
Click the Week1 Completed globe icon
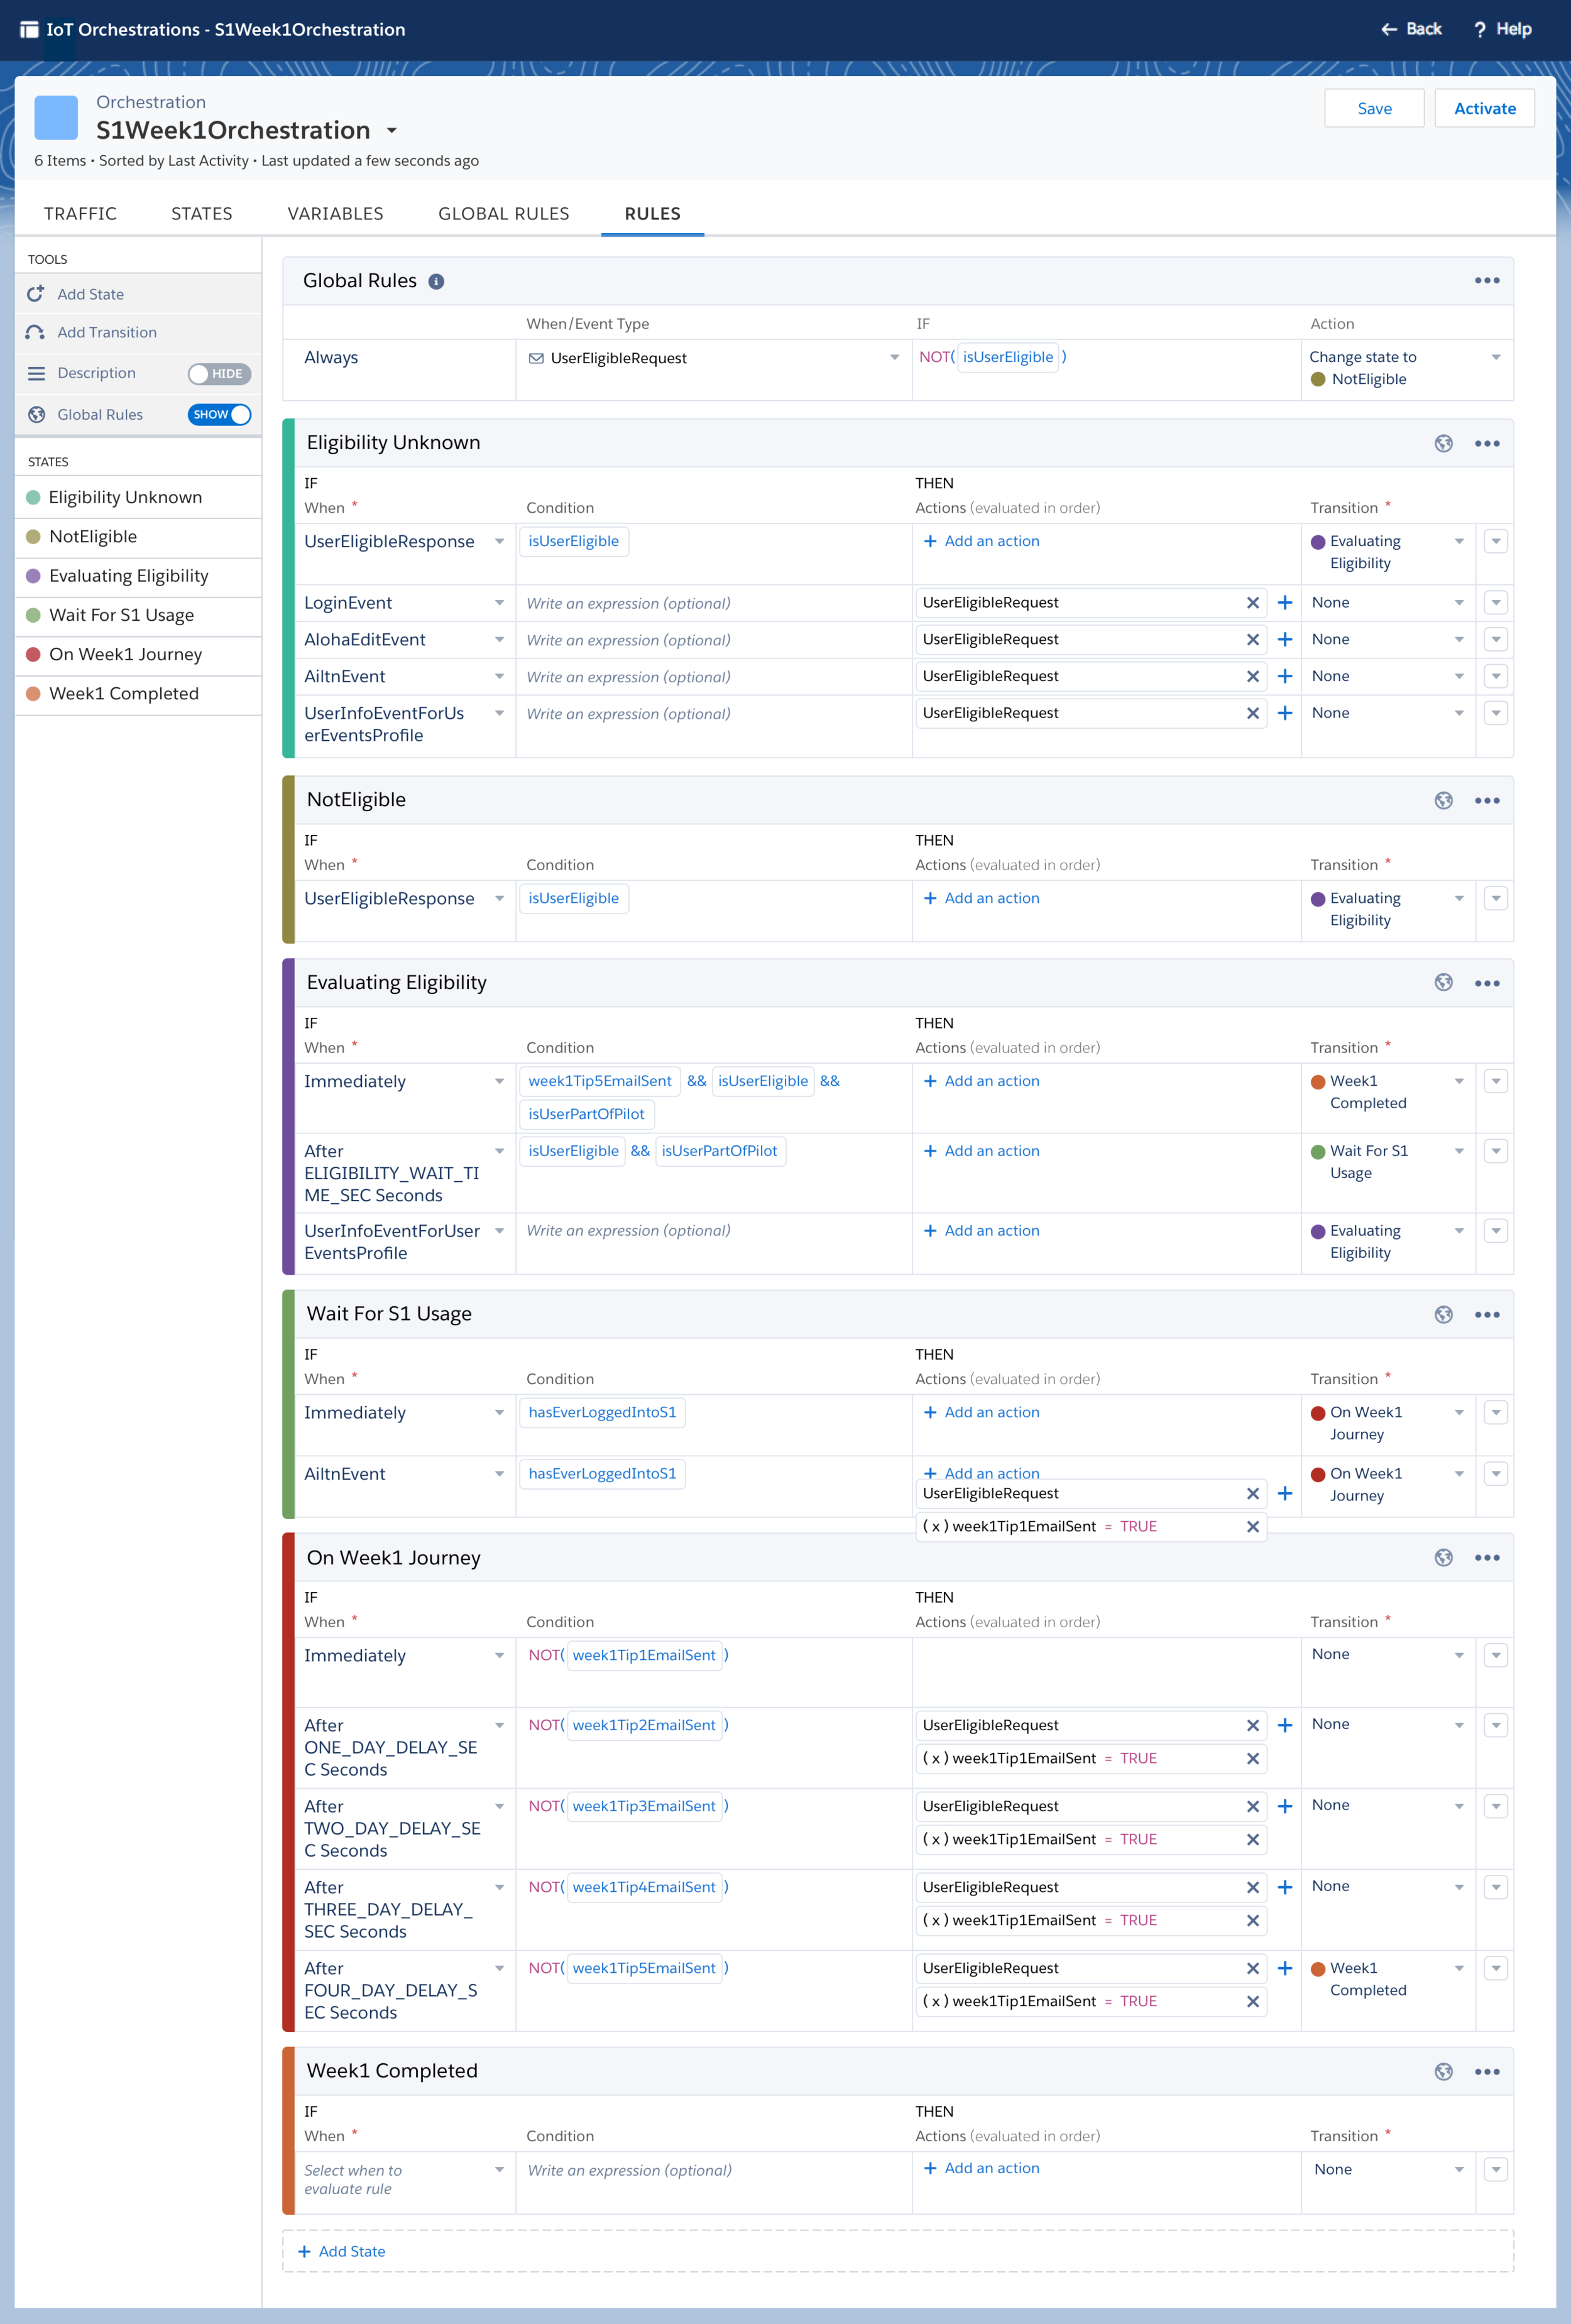1443,2071
